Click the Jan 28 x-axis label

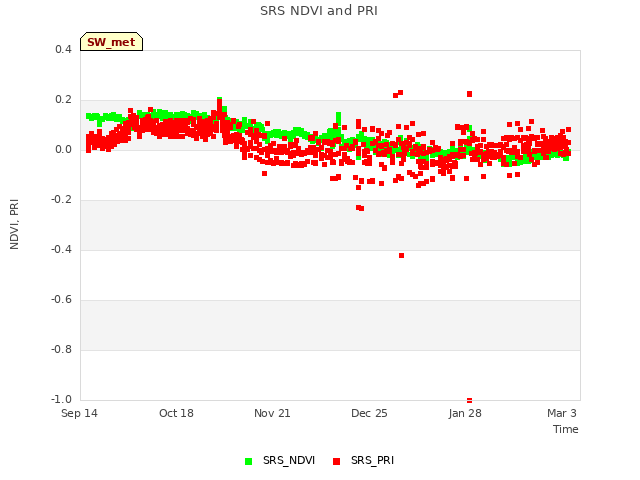click(465, 413)
